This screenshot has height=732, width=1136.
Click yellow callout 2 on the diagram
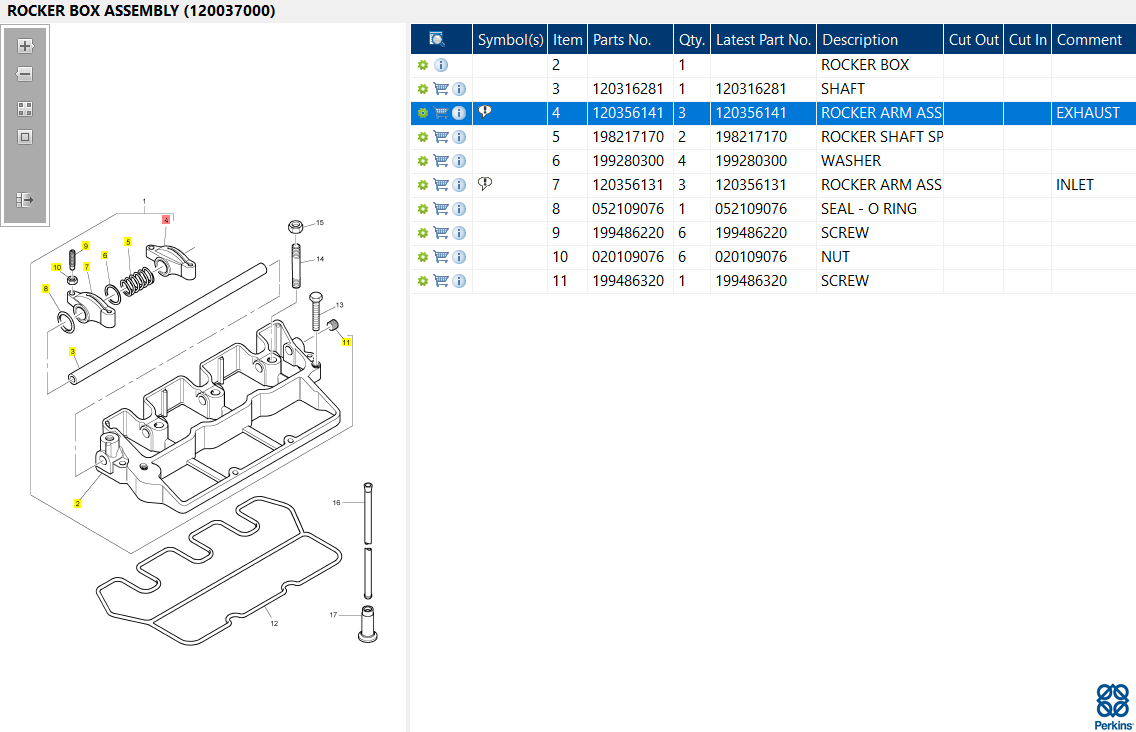click(x=77, y=503)
